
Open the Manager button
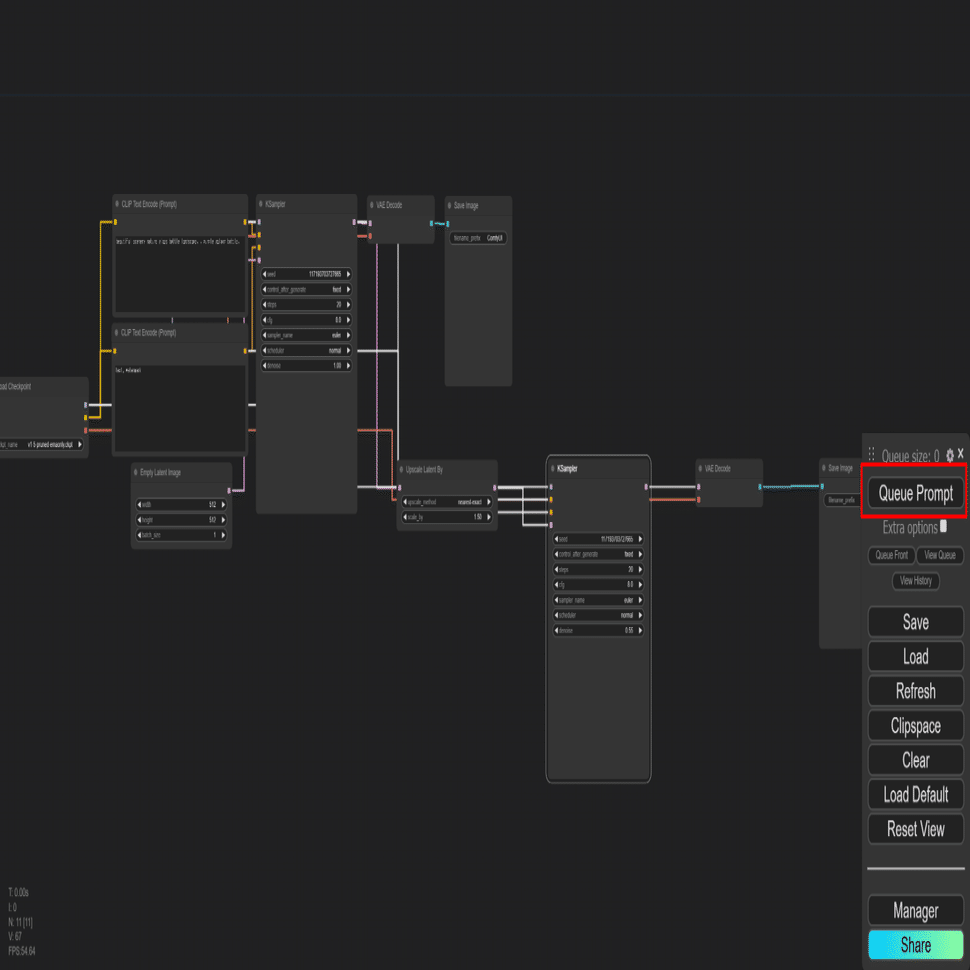916,911
